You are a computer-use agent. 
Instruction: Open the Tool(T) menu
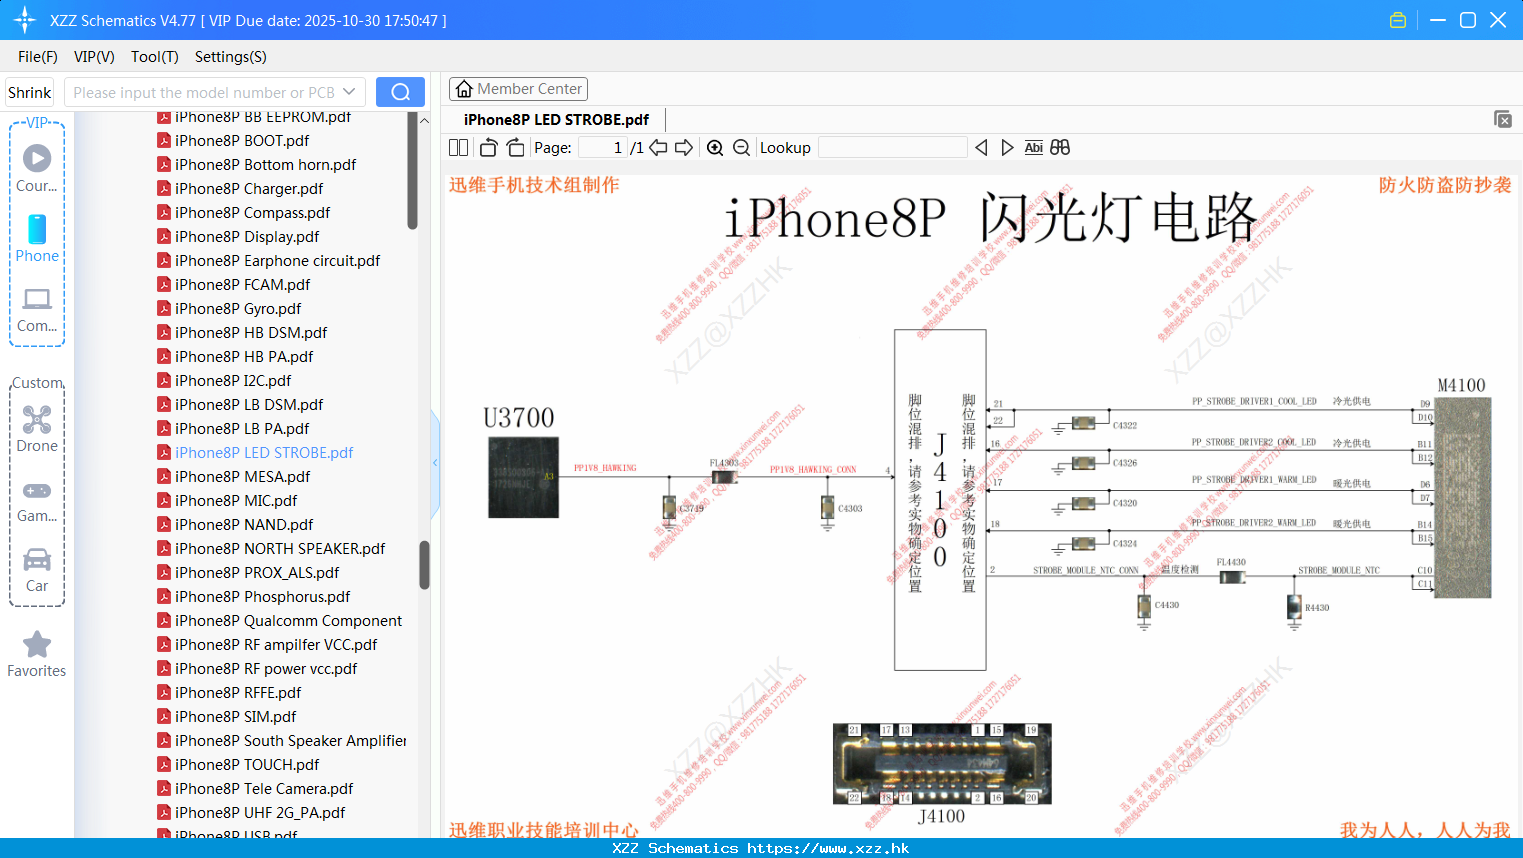(x=155, y=57)
